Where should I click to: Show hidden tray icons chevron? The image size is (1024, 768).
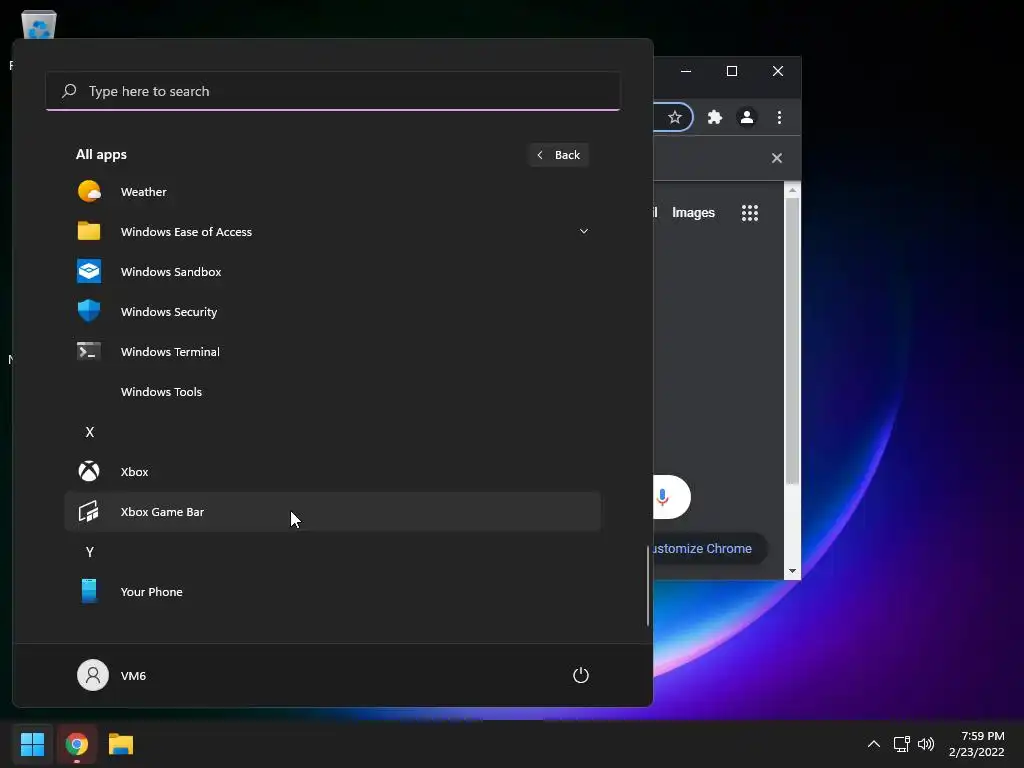[x=874, y=744]
